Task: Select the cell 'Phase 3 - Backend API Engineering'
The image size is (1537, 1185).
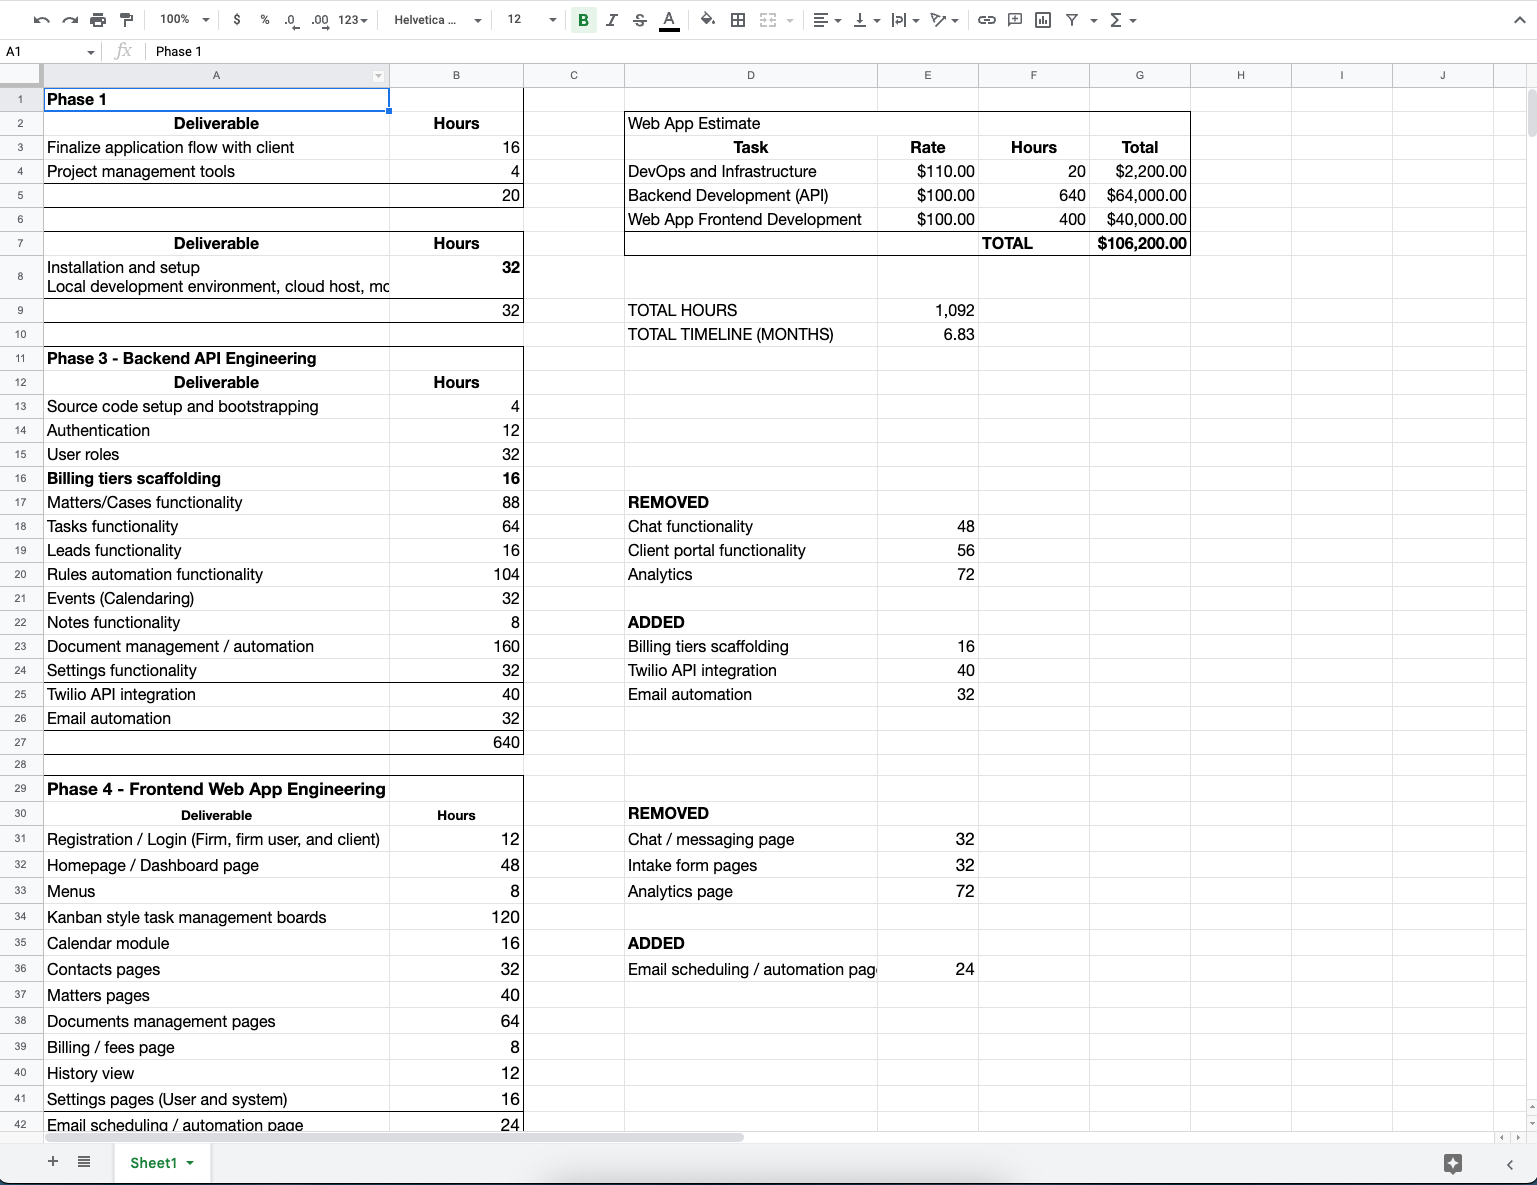Action: point(216,358)
